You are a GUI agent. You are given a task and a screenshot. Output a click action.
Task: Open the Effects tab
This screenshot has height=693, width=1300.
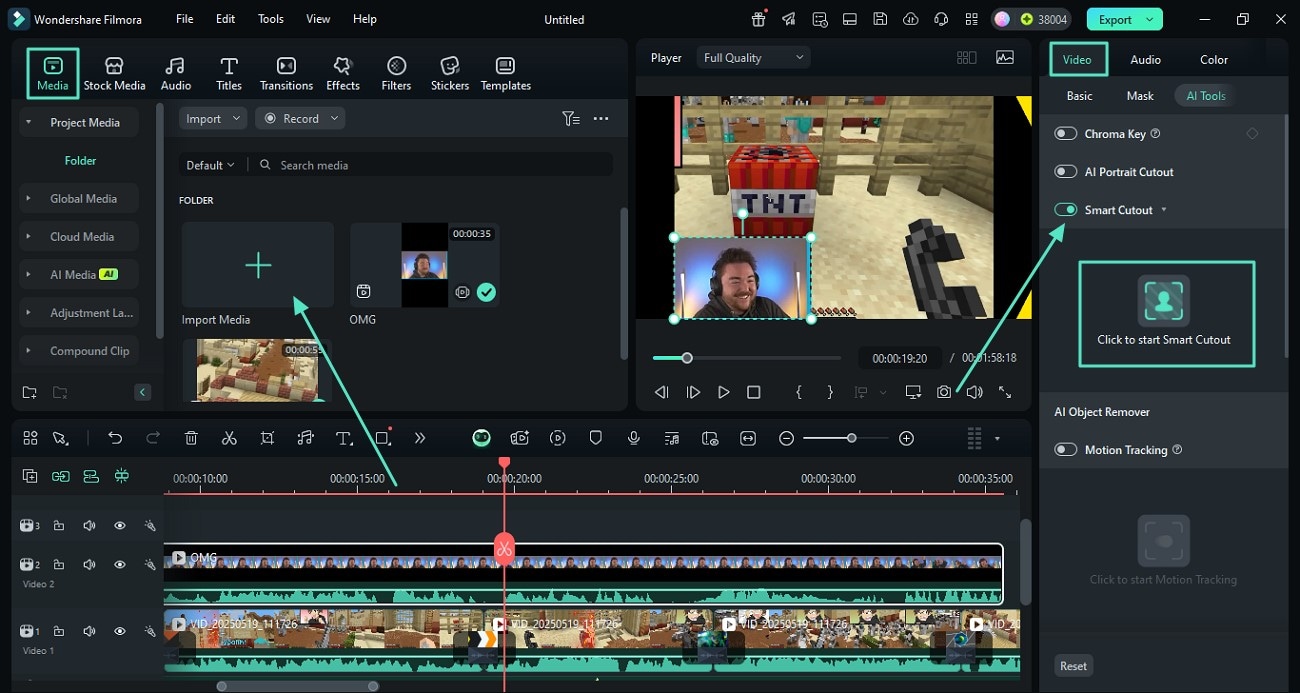click(x=343, y=73)
